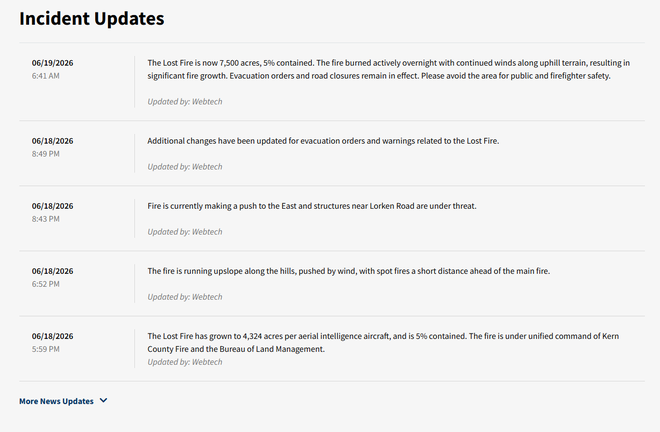The image size is (660, 432).
Task: Select the evacuation orders and warnings update text
Action: 323,141
